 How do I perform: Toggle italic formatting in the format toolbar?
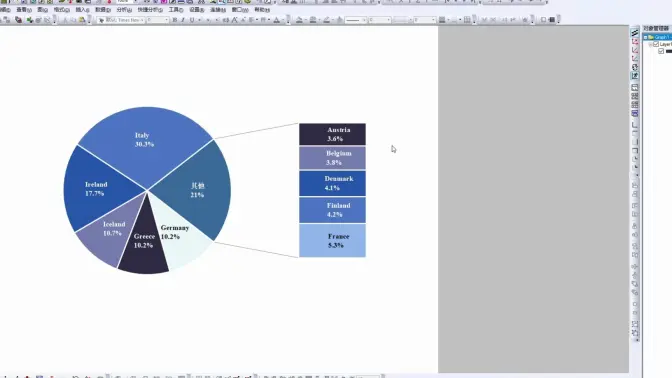[x=183, y=20]
